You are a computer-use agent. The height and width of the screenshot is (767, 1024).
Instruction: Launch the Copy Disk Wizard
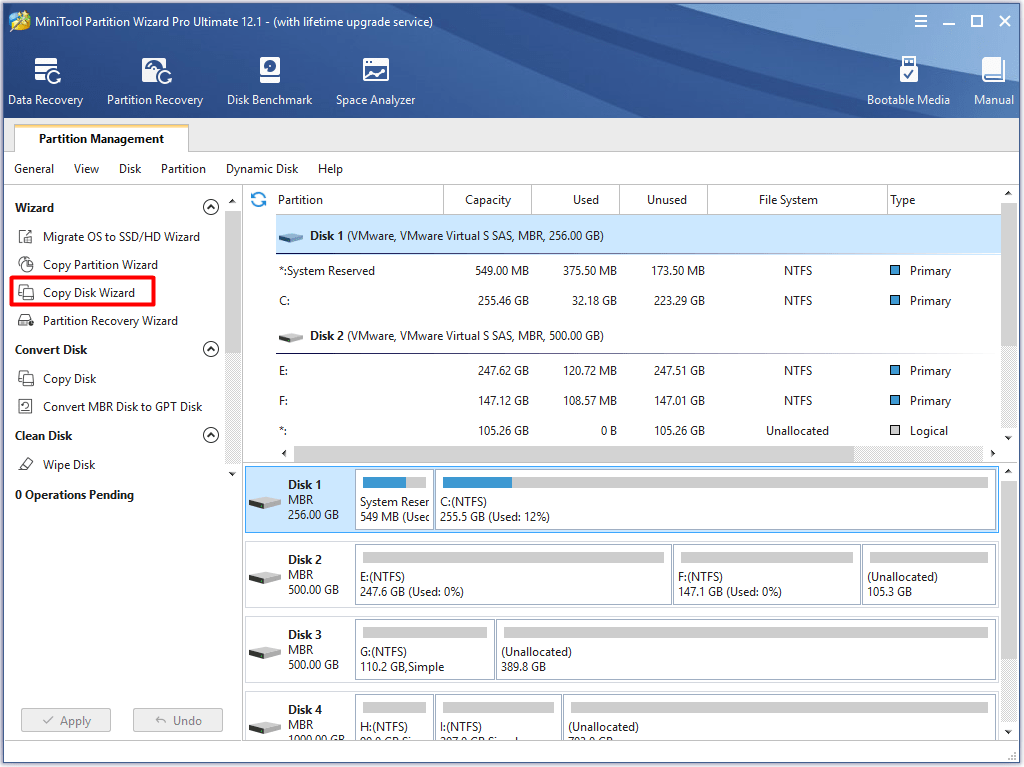[89, 291]
